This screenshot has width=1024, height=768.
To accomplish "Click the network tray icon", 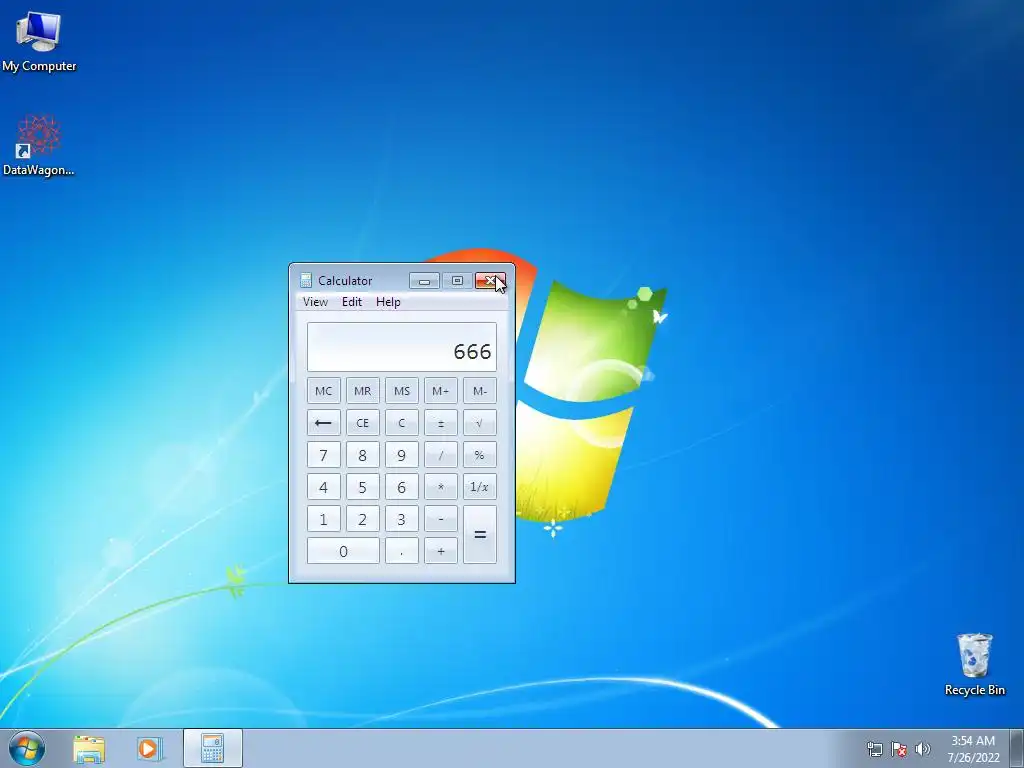I will point(874,749).
